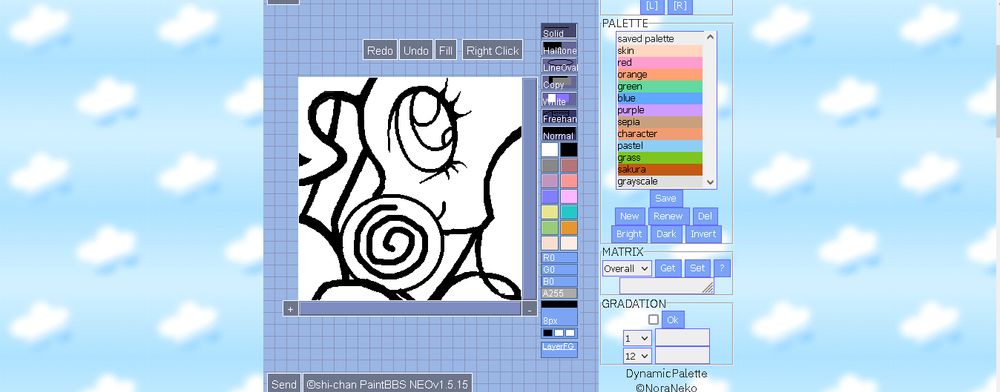Click the Fill button
The height and width of the screenshot is (392, 1000).
(x=446, y=50)
